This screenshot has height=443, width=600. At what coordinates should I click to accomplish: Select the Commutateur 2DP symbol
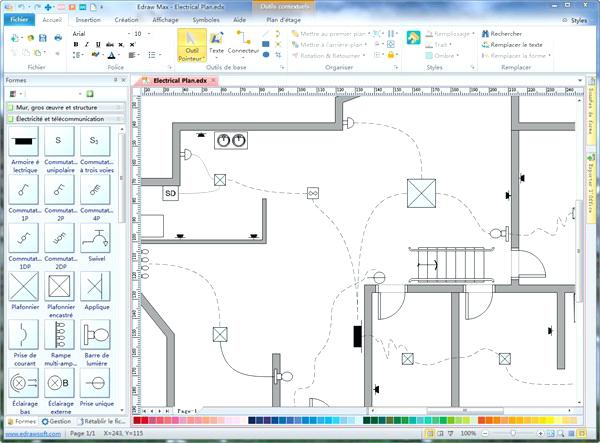point(59,238)
